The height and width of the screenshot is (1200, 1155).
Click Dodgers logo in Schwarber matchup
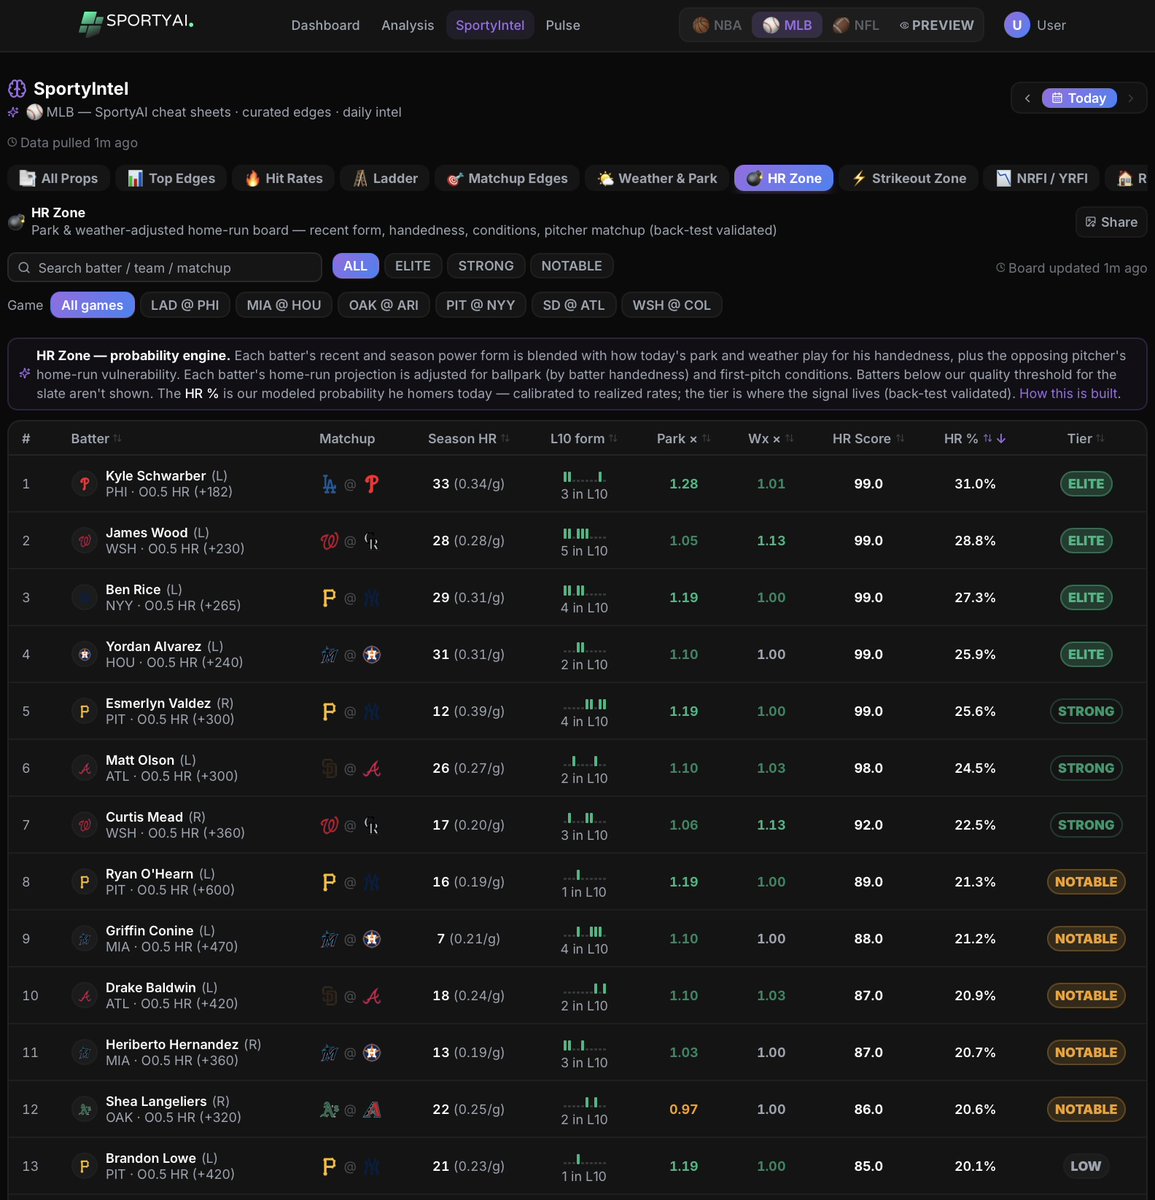(x=329, y=484)
